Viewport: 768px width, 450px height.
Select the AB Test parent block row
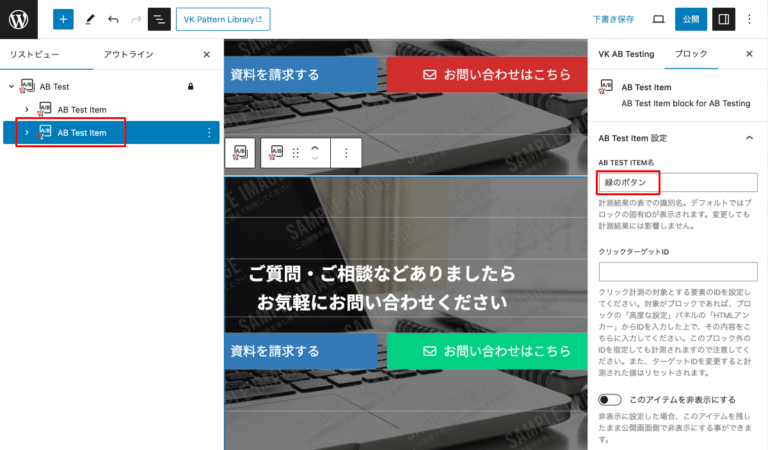click(111, 87)
